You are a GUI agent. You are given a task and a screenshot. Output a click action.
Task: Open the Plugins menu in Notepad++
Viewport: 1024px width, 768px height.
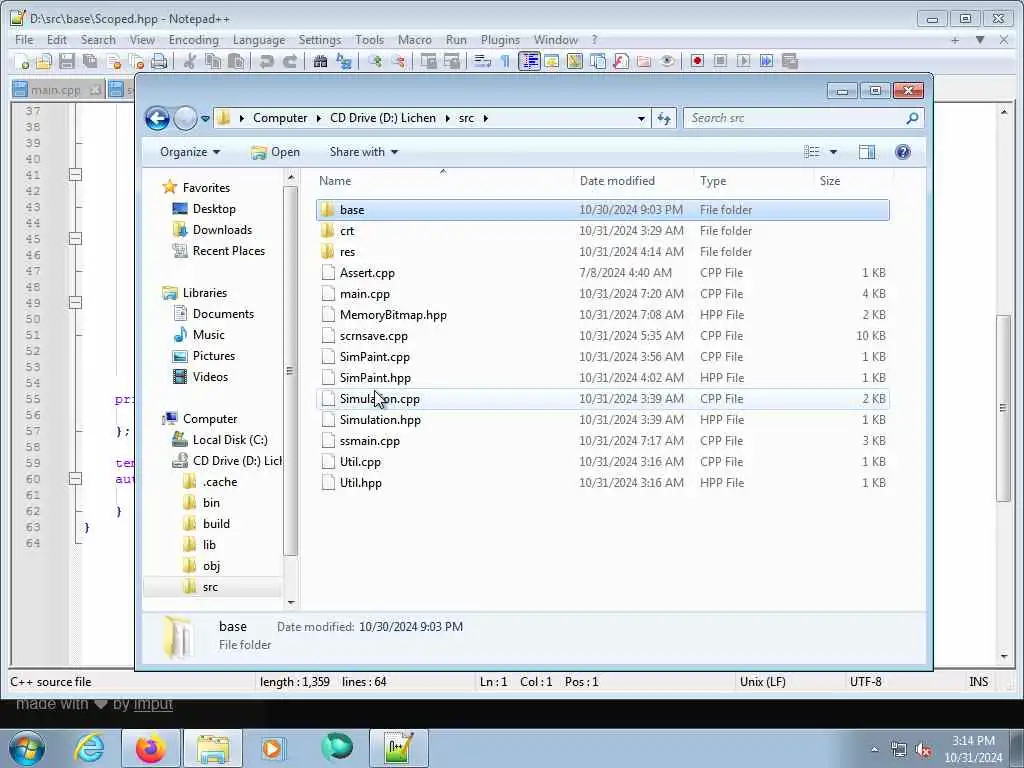coord(500,40)
